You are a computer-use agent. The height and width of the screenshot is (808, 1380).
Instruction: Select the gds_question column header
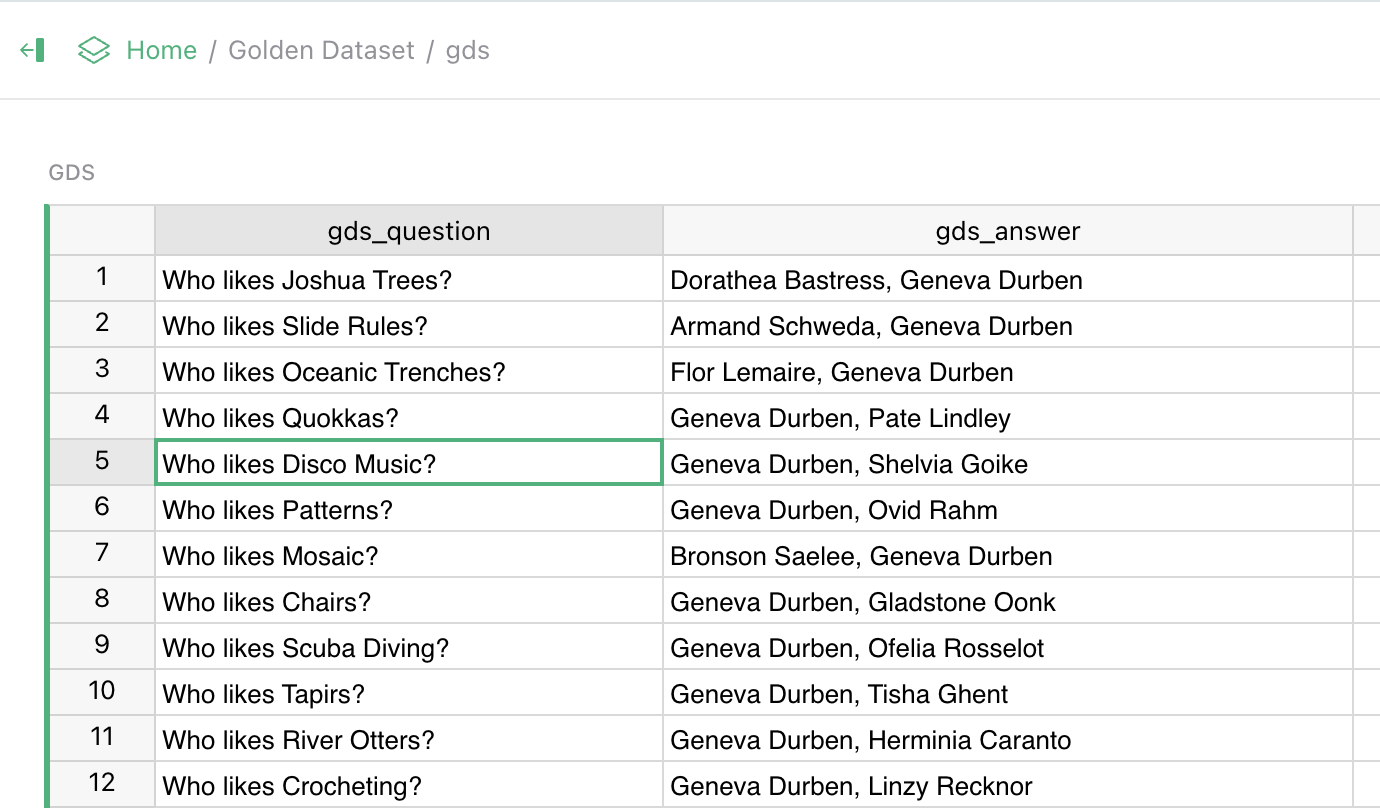[x=409, y=231]
